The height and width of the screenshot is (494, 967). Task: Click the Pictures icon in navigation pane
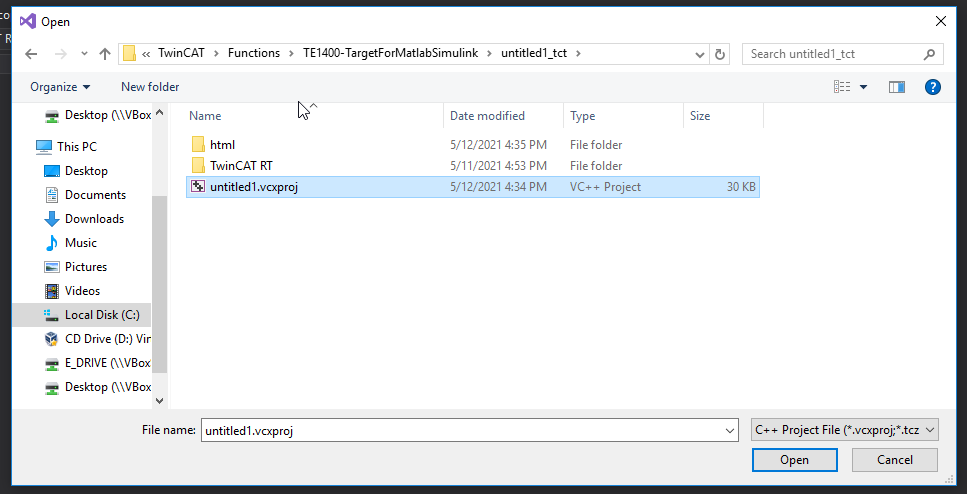tap(52, 267)
